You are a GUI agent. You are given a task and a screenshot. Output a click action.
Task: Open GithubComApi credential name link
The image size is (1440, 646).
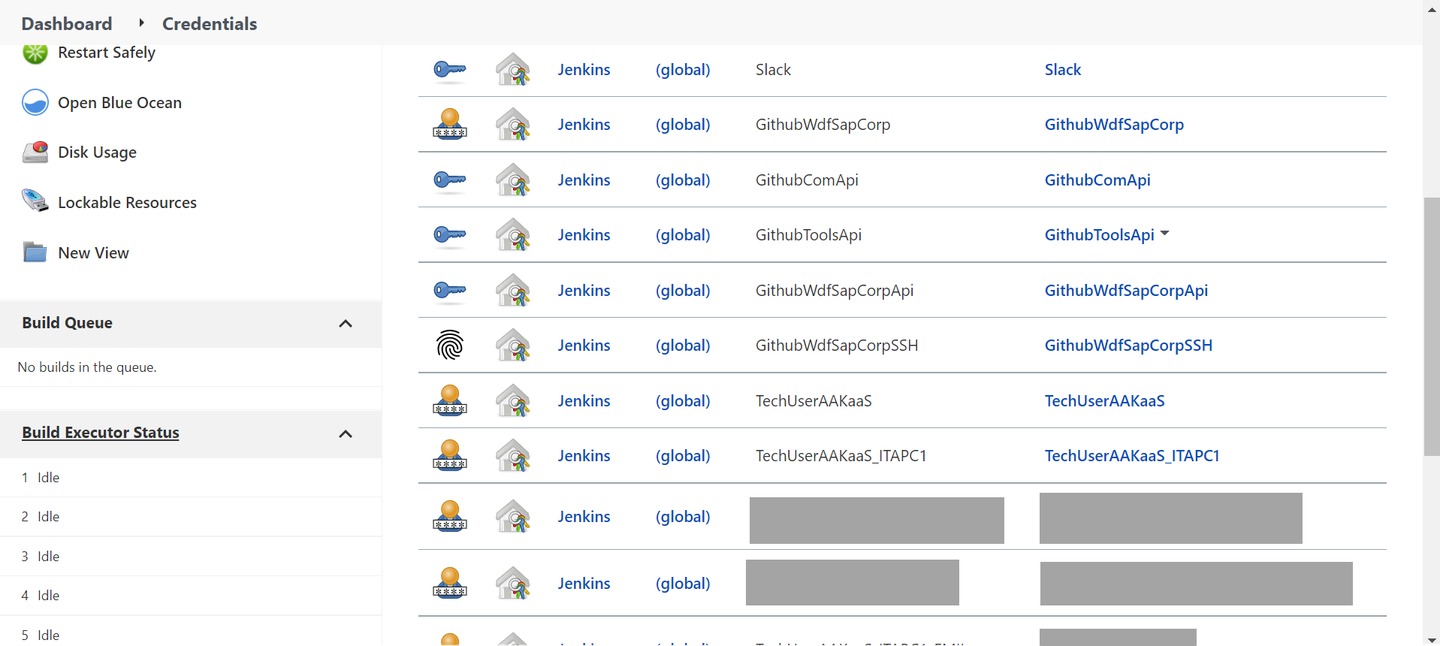coord(1097,180)
